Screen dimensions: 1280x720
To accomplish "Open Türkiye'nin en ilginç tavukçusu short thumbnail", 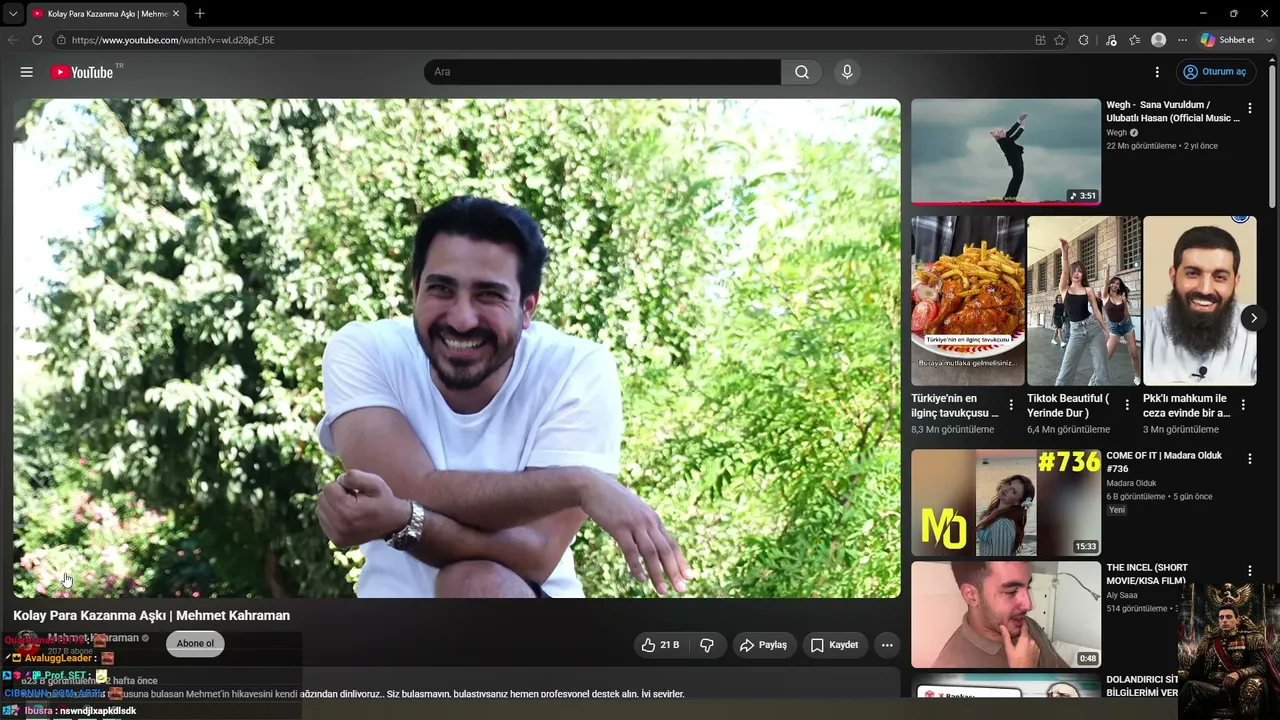I will 968,300.
